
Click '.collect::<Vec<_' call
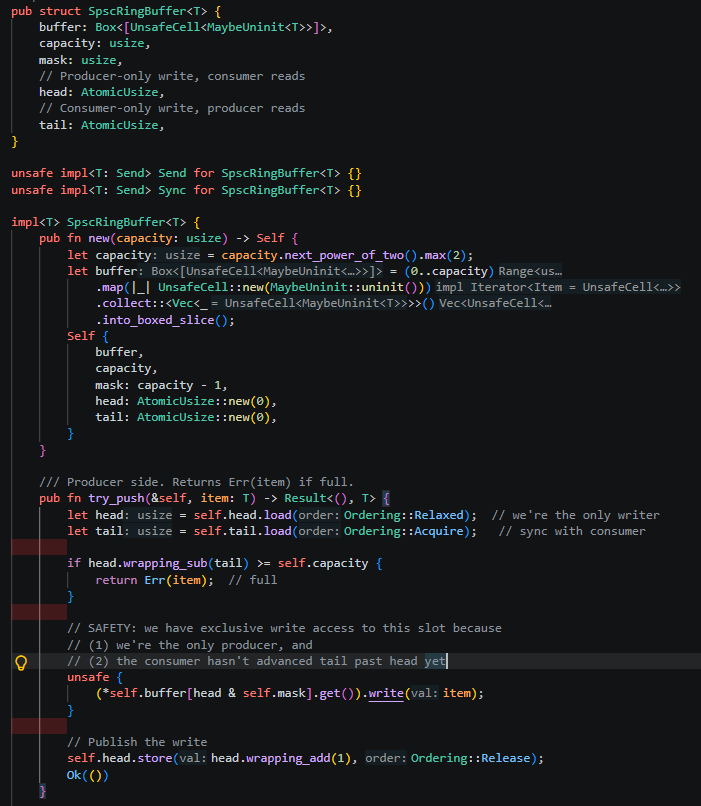point(152,303)
